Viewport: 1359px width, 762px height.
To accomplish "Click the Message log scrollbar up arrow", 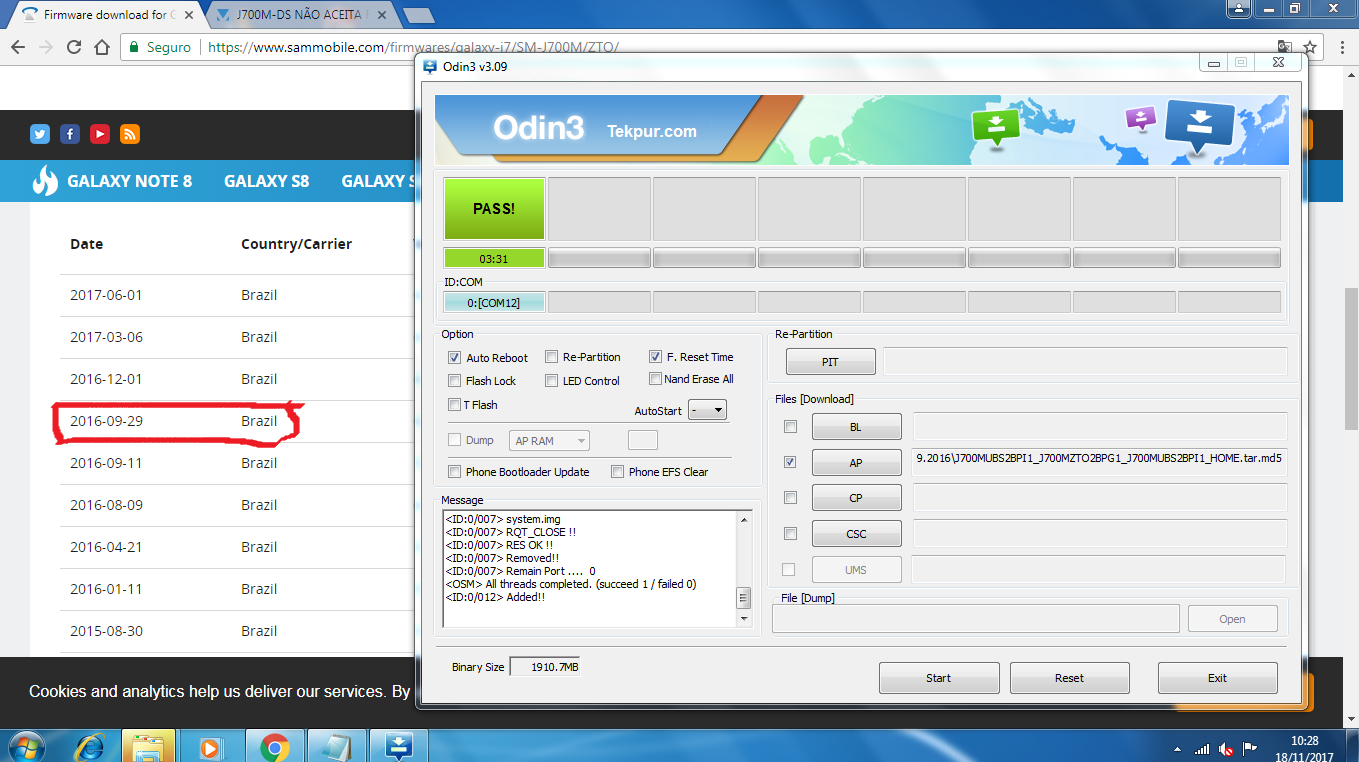I will tap(743, 519).
